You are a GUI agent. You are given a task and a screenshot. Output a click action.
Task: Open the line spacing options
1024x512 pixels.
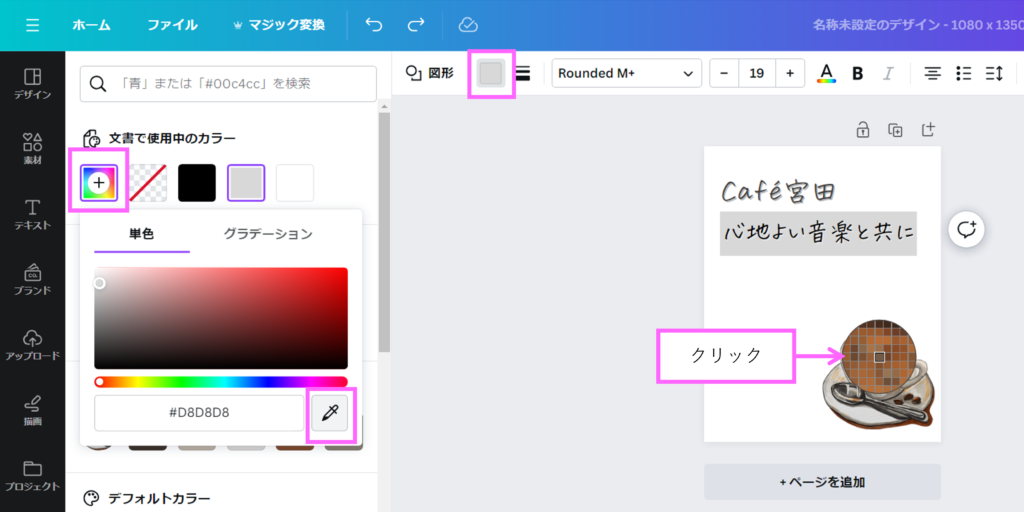(994, 73)
